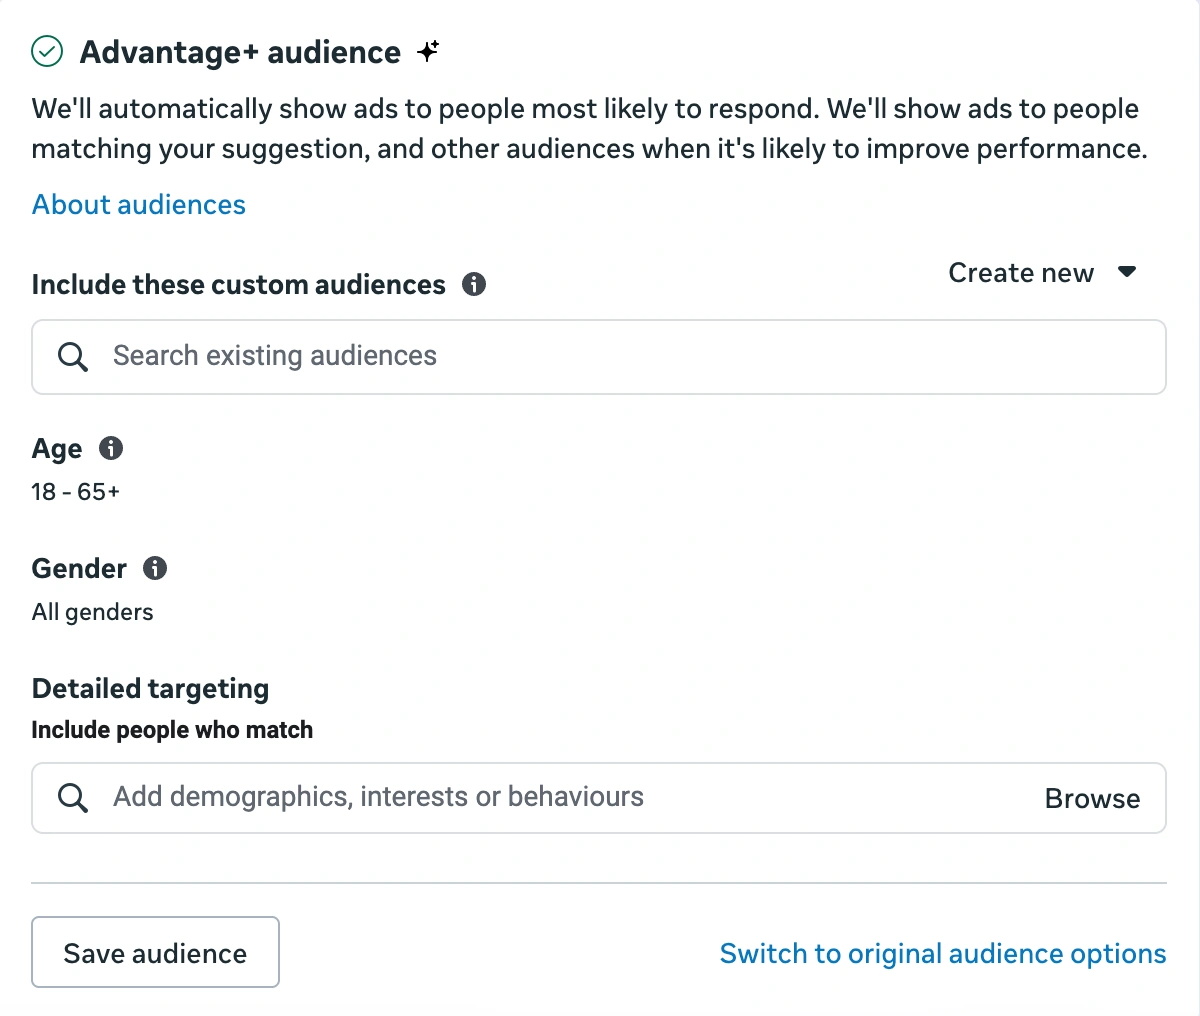1200x1016 pixels.
Task: Click the Age info icon
Action: (x=111, y=448)
